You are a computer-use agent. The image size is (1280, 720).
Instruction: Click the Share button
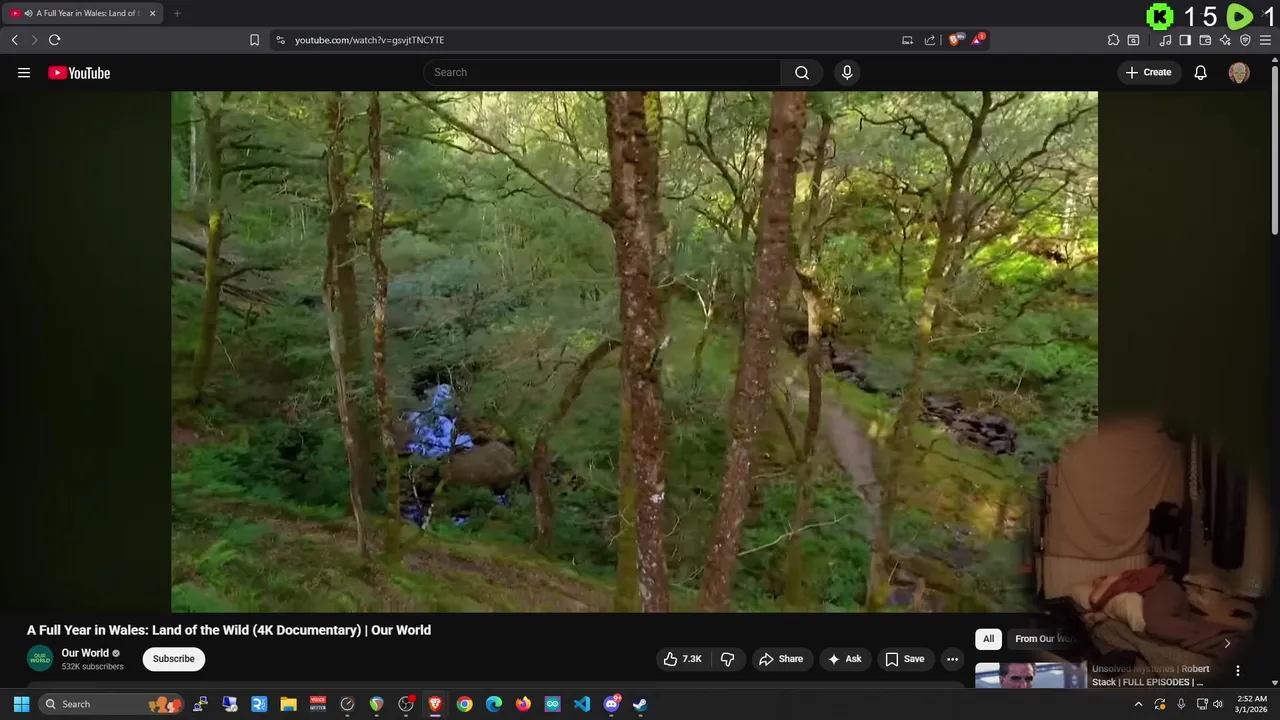pos(781,659)
